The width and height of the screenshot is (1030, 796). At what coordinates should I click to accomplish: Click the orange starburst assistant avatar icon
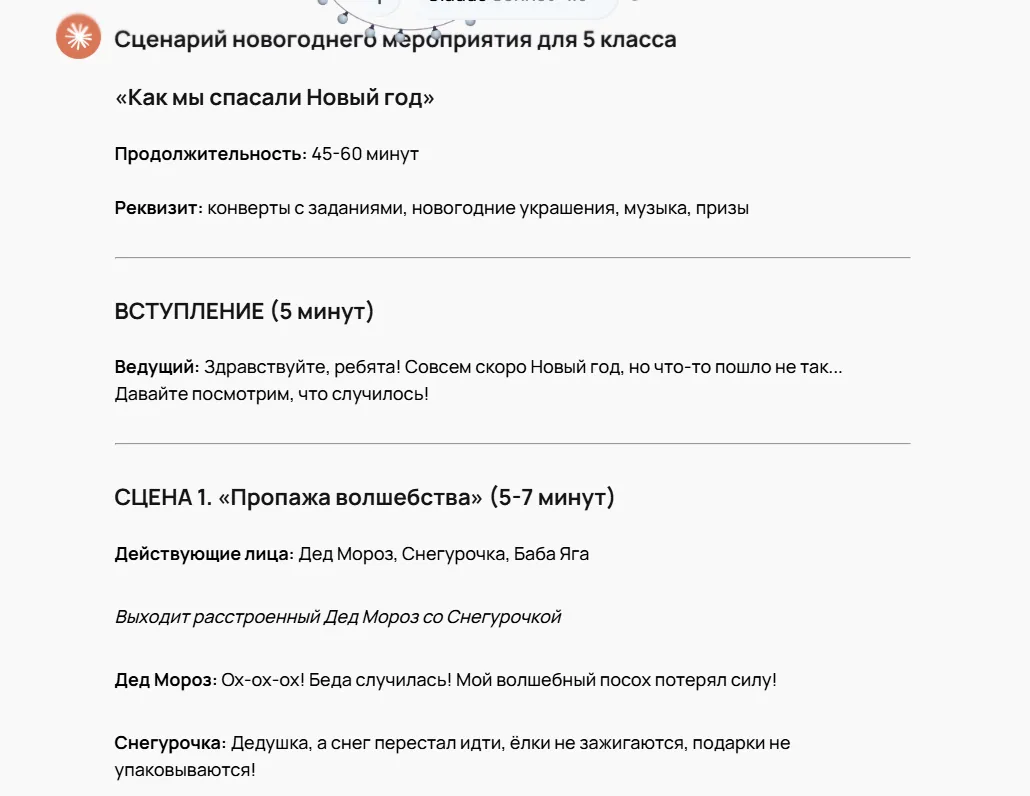78,37
